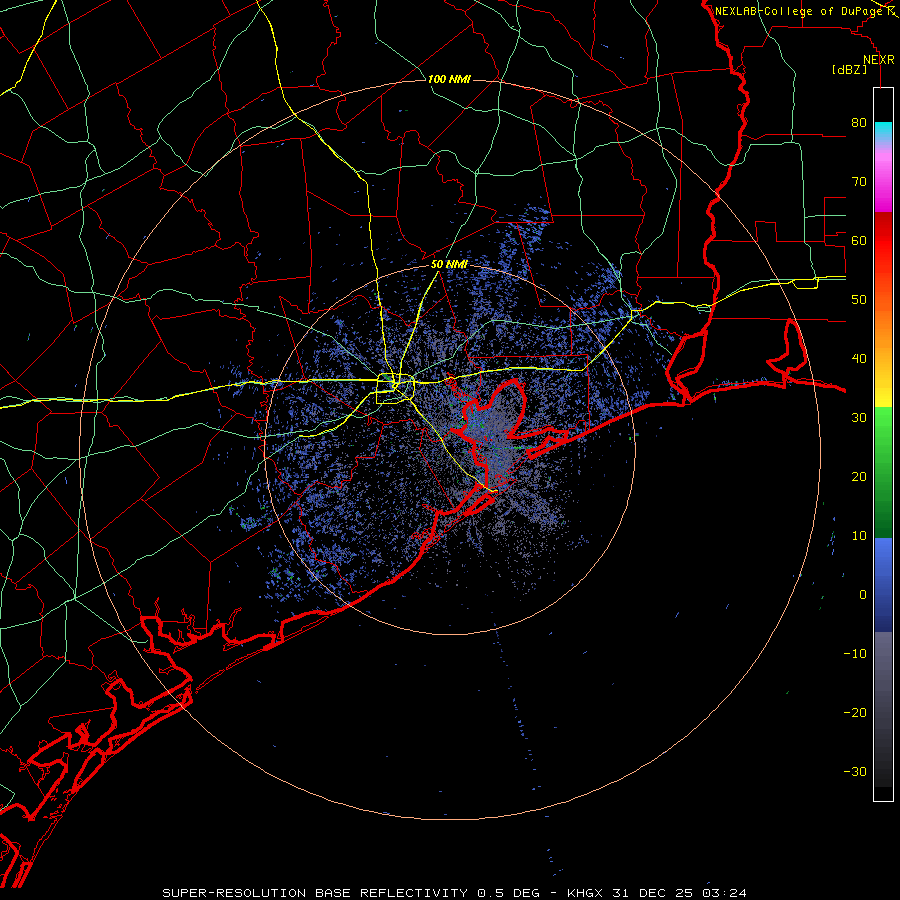Click the "-20" value on the dBZ scale
This screenshot has width=900, height=900.
coord(855,712)
